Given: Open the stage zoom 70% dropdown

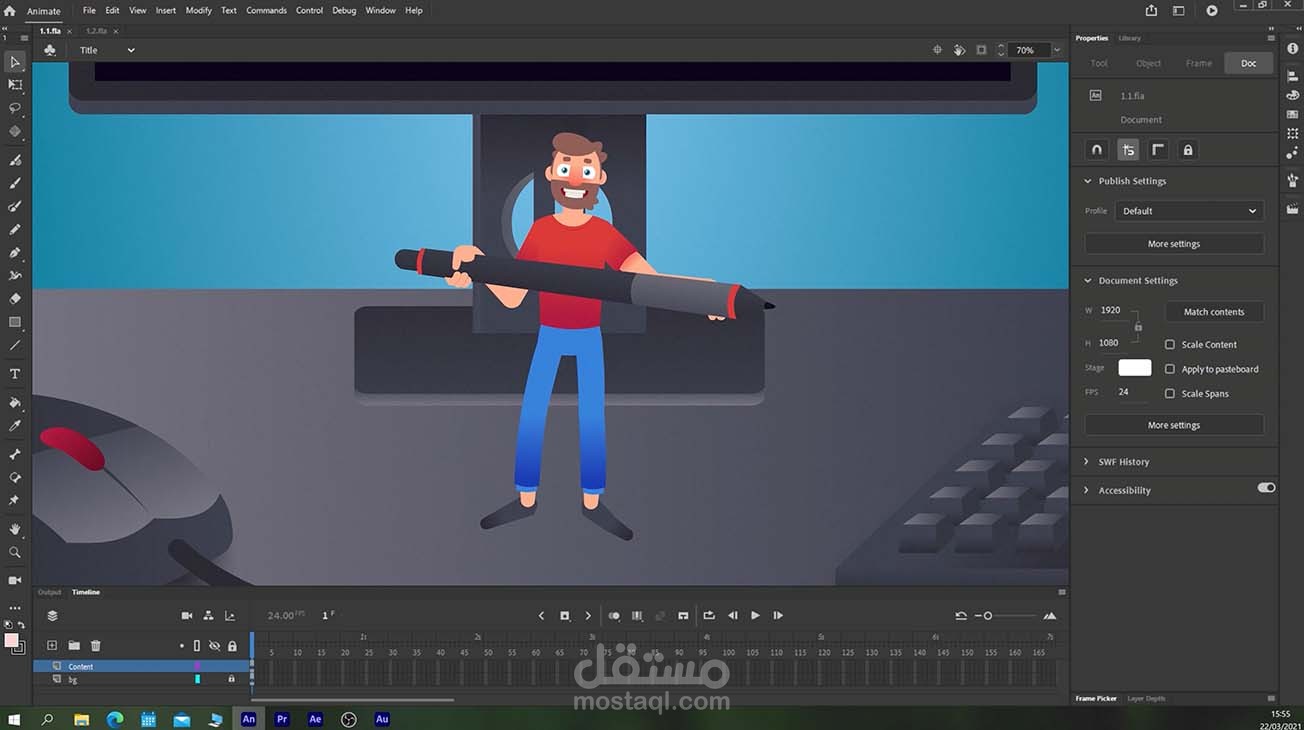Looking at the screenshot, I should [1056, 50].
